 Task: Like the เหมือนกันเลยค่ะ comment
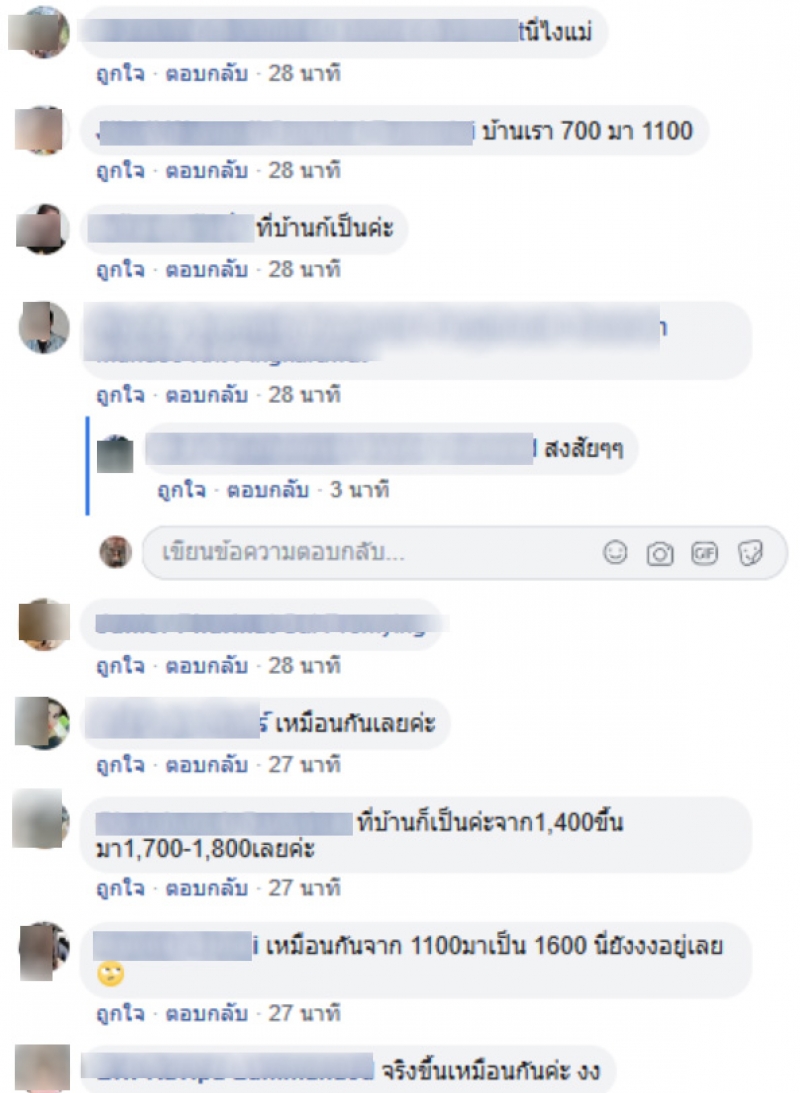120,765
